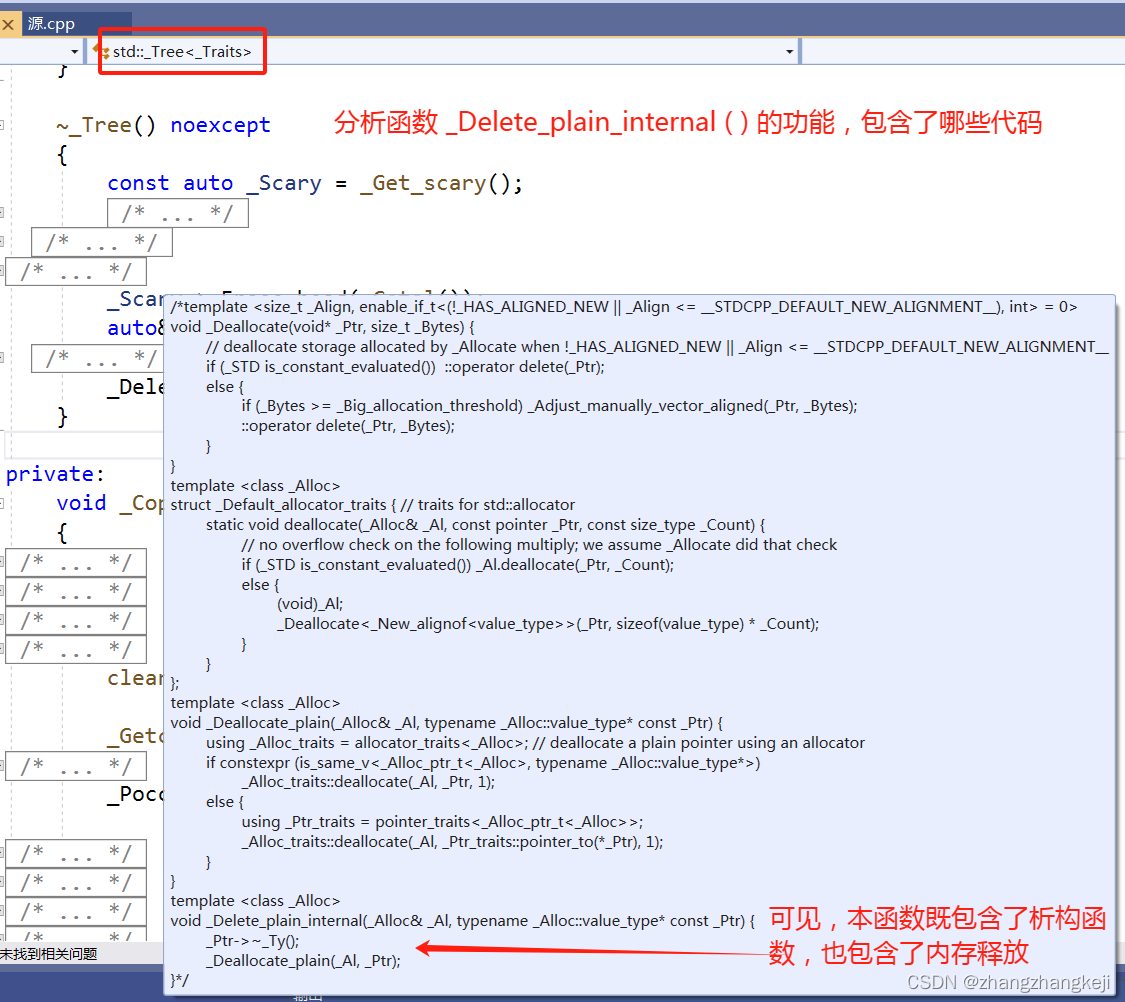Expand collapsed comment below the _Get_scary line
Image resolution: width=1125 pixels, height=1002 pixels.
(x=178, y=213)
